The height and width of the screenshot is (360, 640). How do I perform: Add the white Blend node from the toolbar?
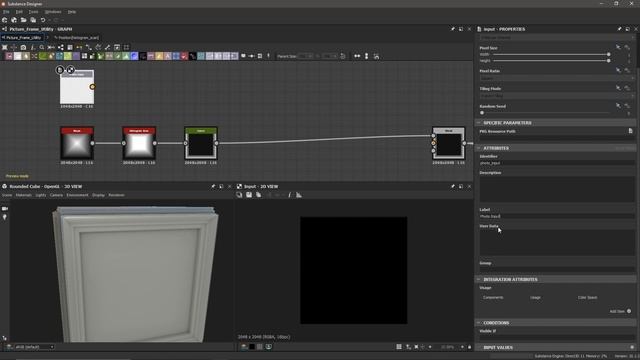[x=18, y=56]
